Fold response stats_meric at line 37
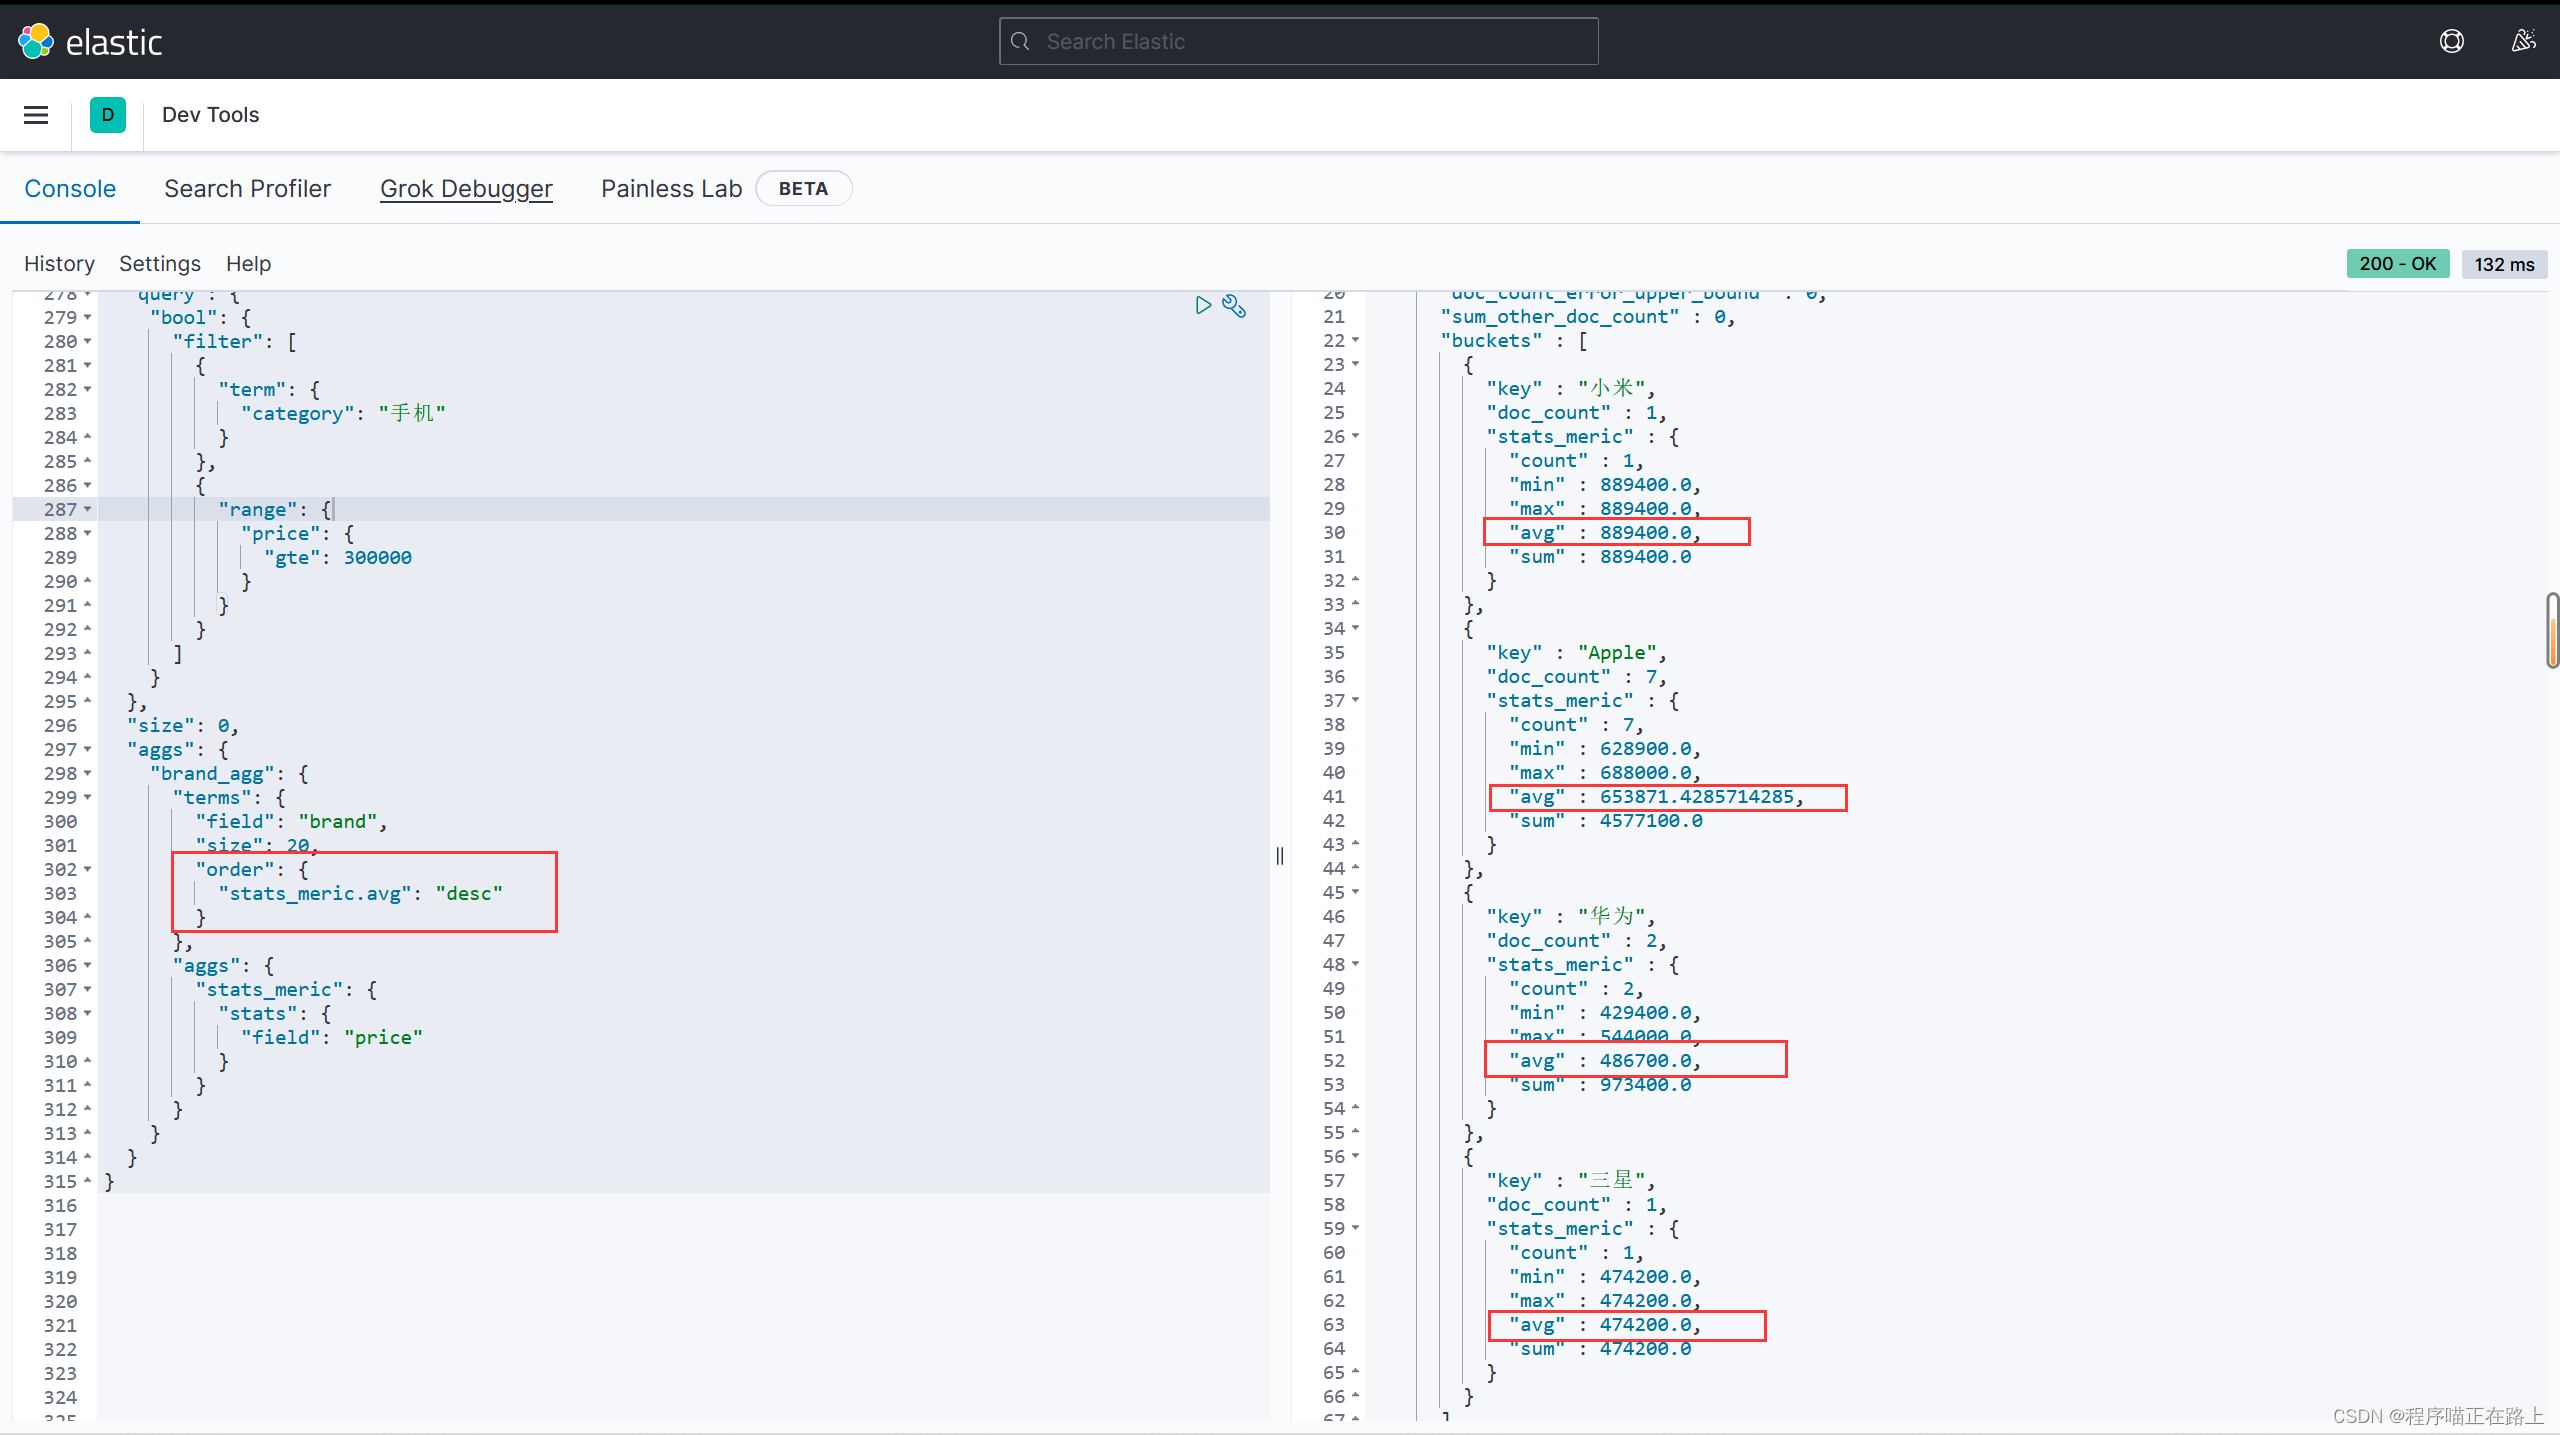Viewport: 2560px width, 1435px height. point(1355,701)
